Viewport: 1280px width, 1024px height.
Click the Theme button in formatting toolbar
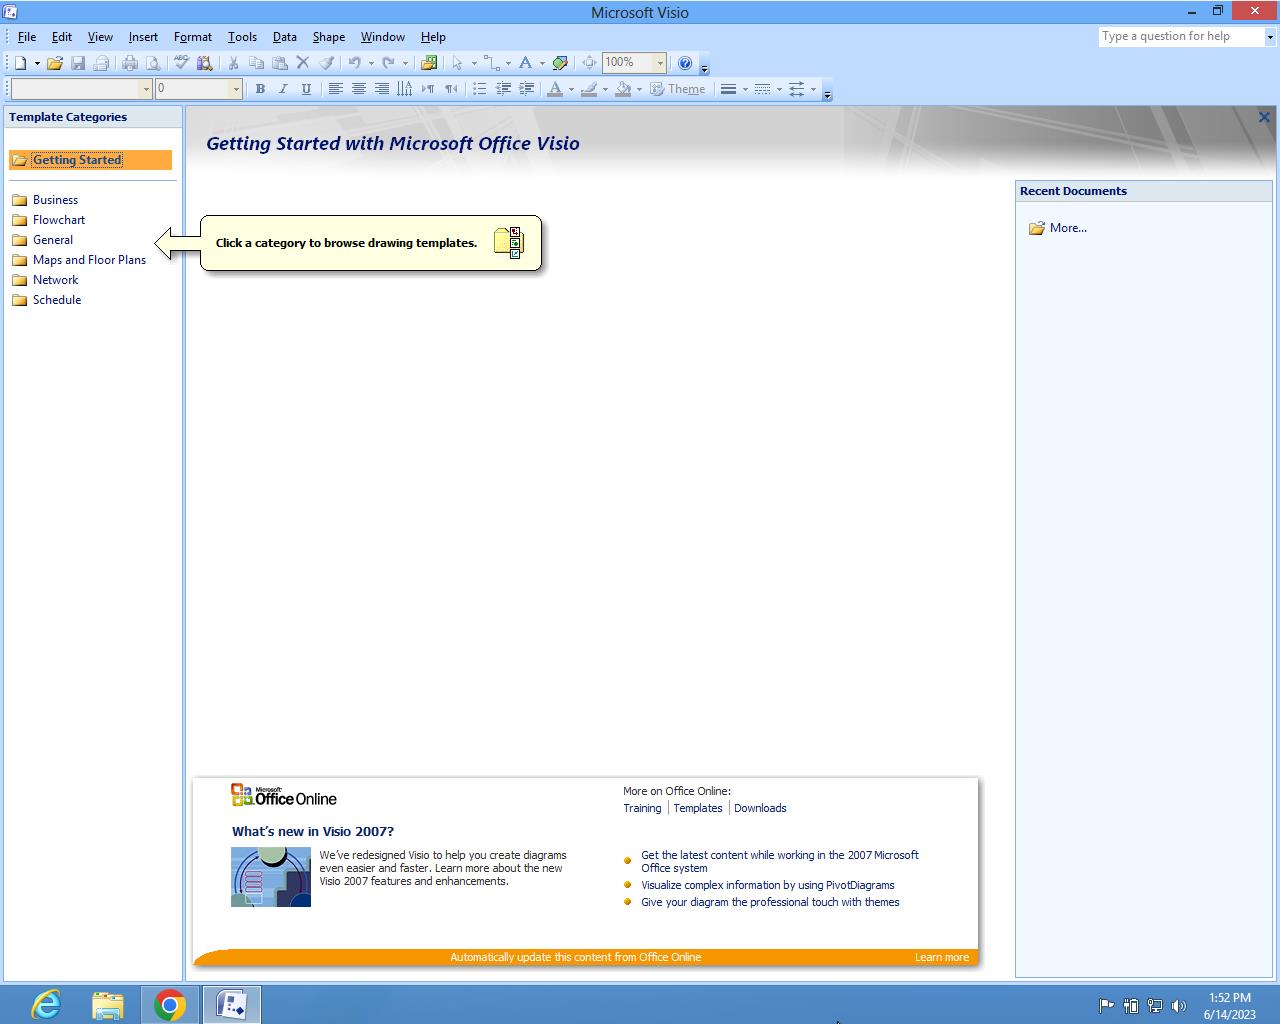pyautogui.click(x=678, y=89)
